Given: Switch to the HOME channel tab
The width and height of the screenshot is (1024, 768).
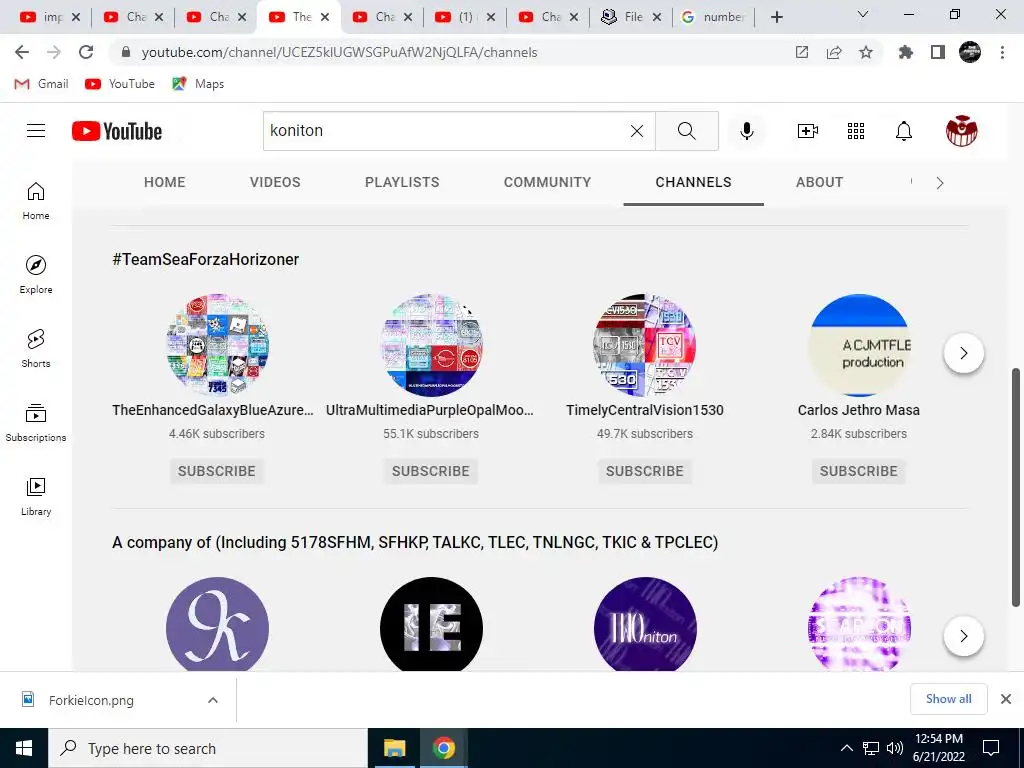Looking at the screenshot, I should (x=165, y=182).
